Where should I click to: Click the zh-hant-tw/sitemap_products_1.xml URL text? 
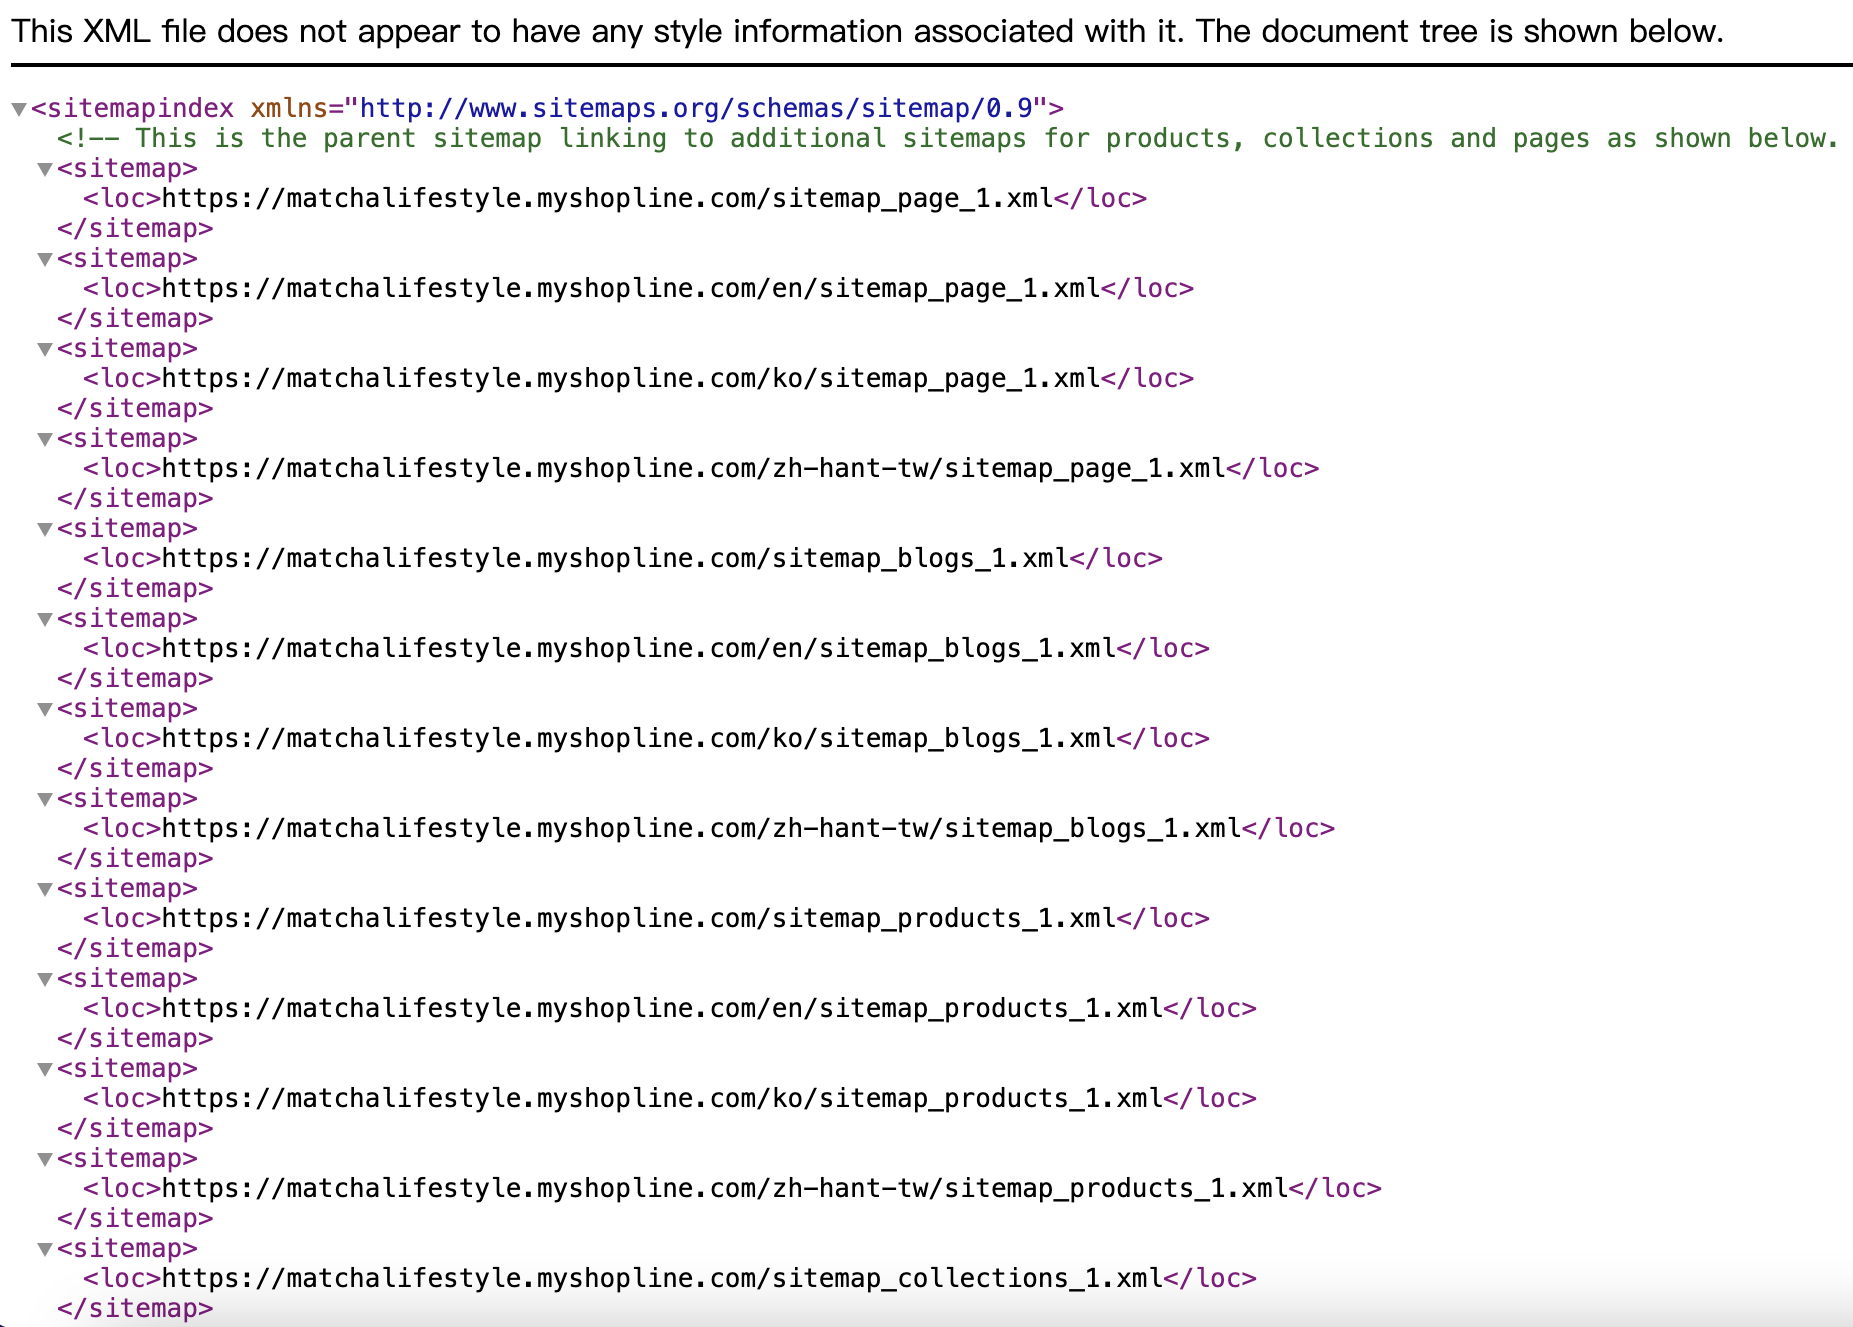tap(725, 1188)
